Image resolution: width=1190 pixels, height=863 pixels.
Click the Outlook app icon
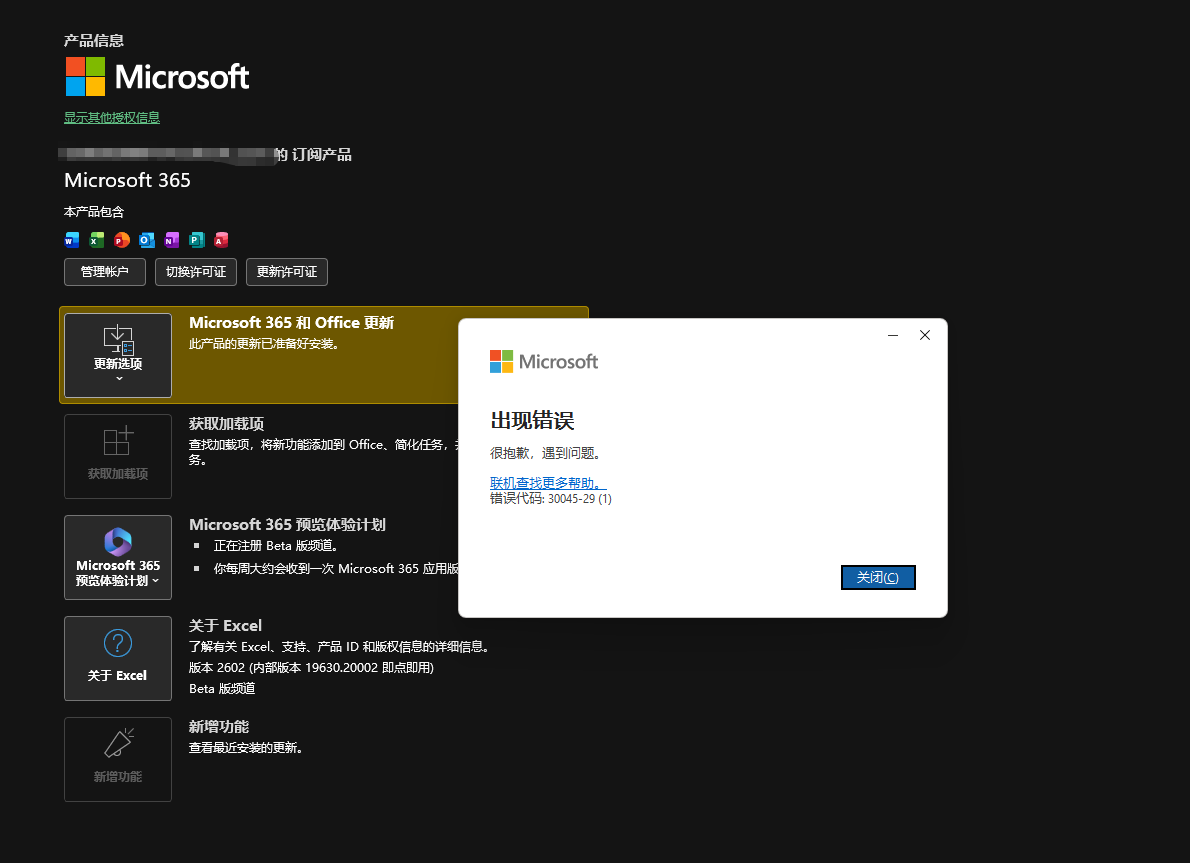(146, 240)
